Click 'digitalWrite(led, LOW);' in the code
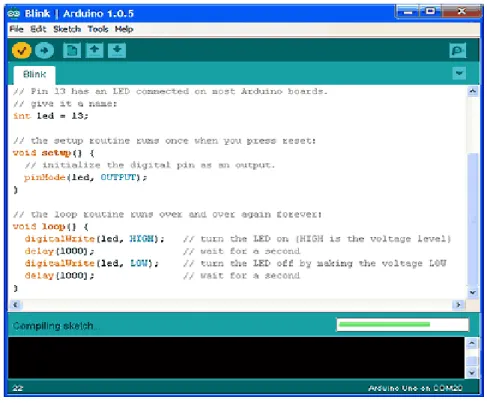Image resolution: width=487 pixels, height=403 pixels. pyautogui.click(x=92, y=263)
